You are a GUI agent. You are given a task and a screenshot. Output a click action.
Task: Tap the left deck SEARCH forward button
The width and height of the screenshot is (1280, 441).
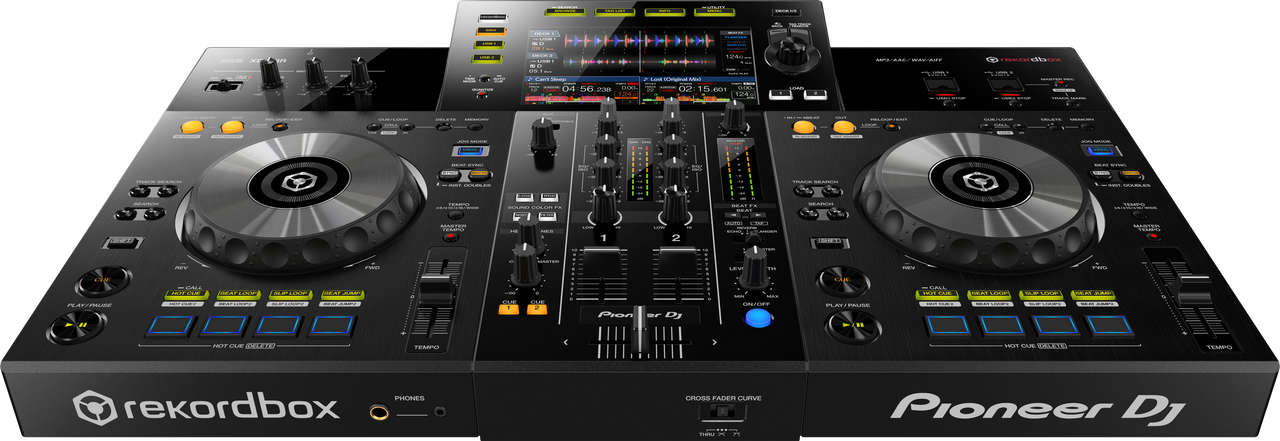pyautogui.click(x=155, y=213)
